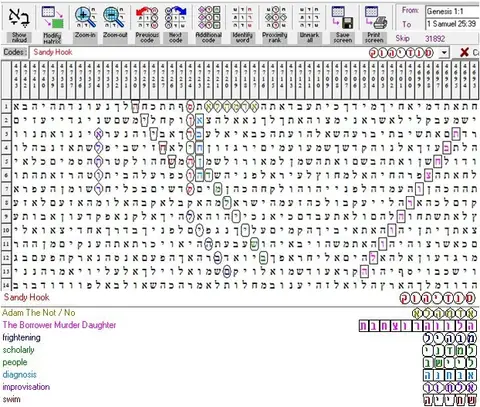The width and height of the screenshot is (480, 407).
Task: Click the Print screen icon
Action: pyautogui.click(x=375, y=17)
